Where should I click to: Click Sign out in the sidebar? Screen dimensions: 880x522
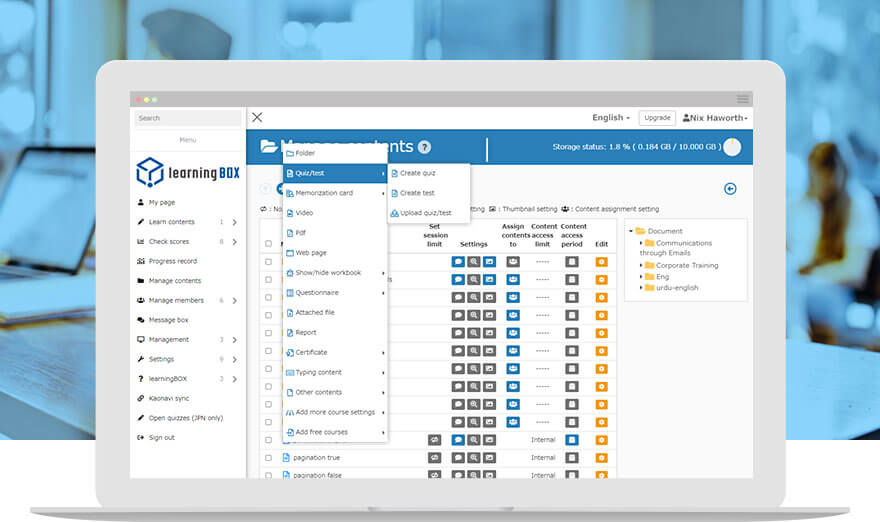[161, 437]
